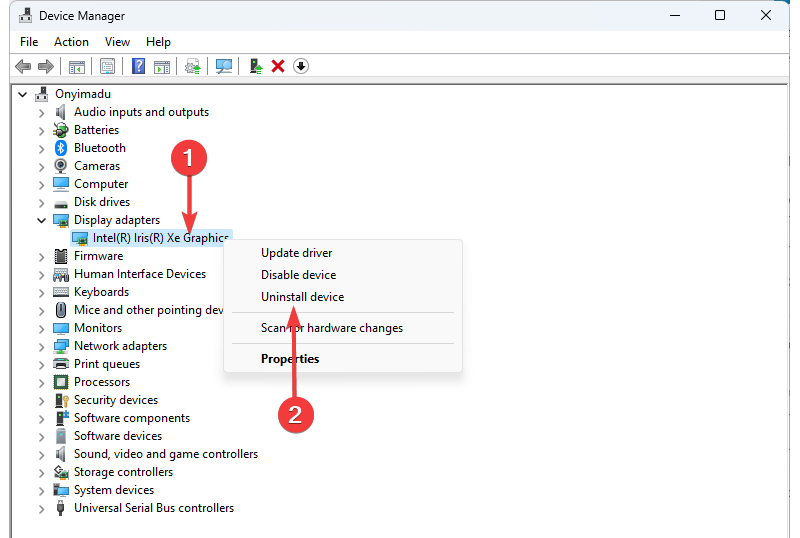The image size is (800, 538).
Task: Expand the Software components category
Action: [x=41, y=419]
